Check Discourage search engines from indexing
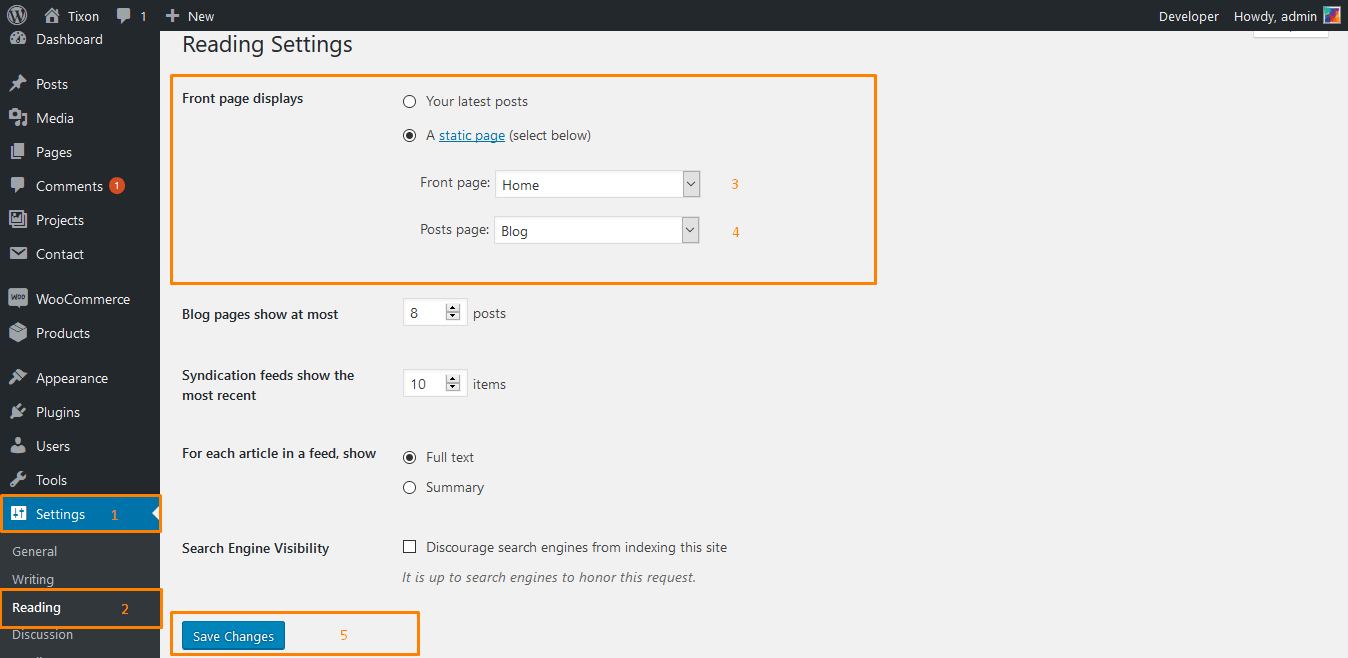Viewport: 1348px width, 658px height. pyautogui.click(x=409, y=547)
